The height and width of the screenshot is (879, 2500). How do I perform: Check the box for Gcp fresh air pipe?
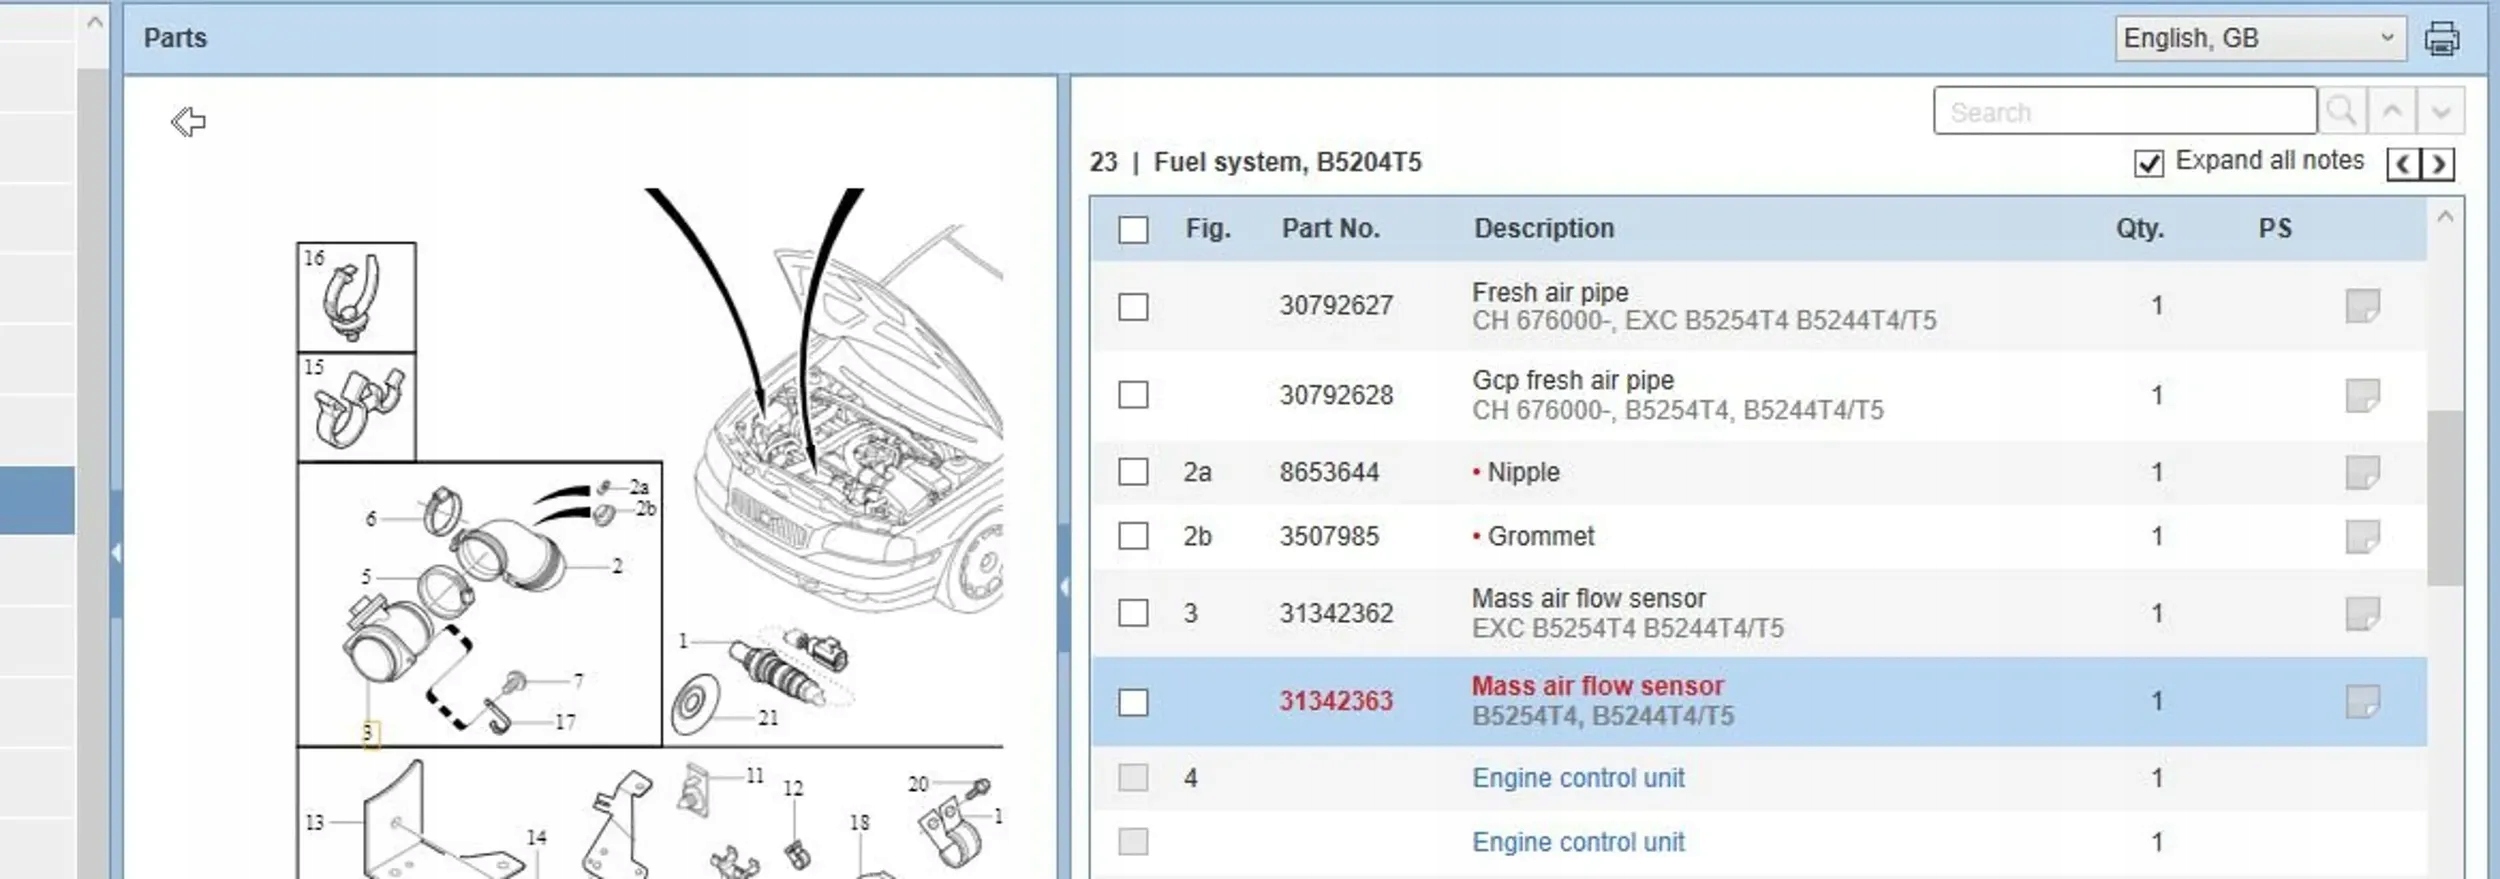pyautogui.click(x=1133, y=395)
